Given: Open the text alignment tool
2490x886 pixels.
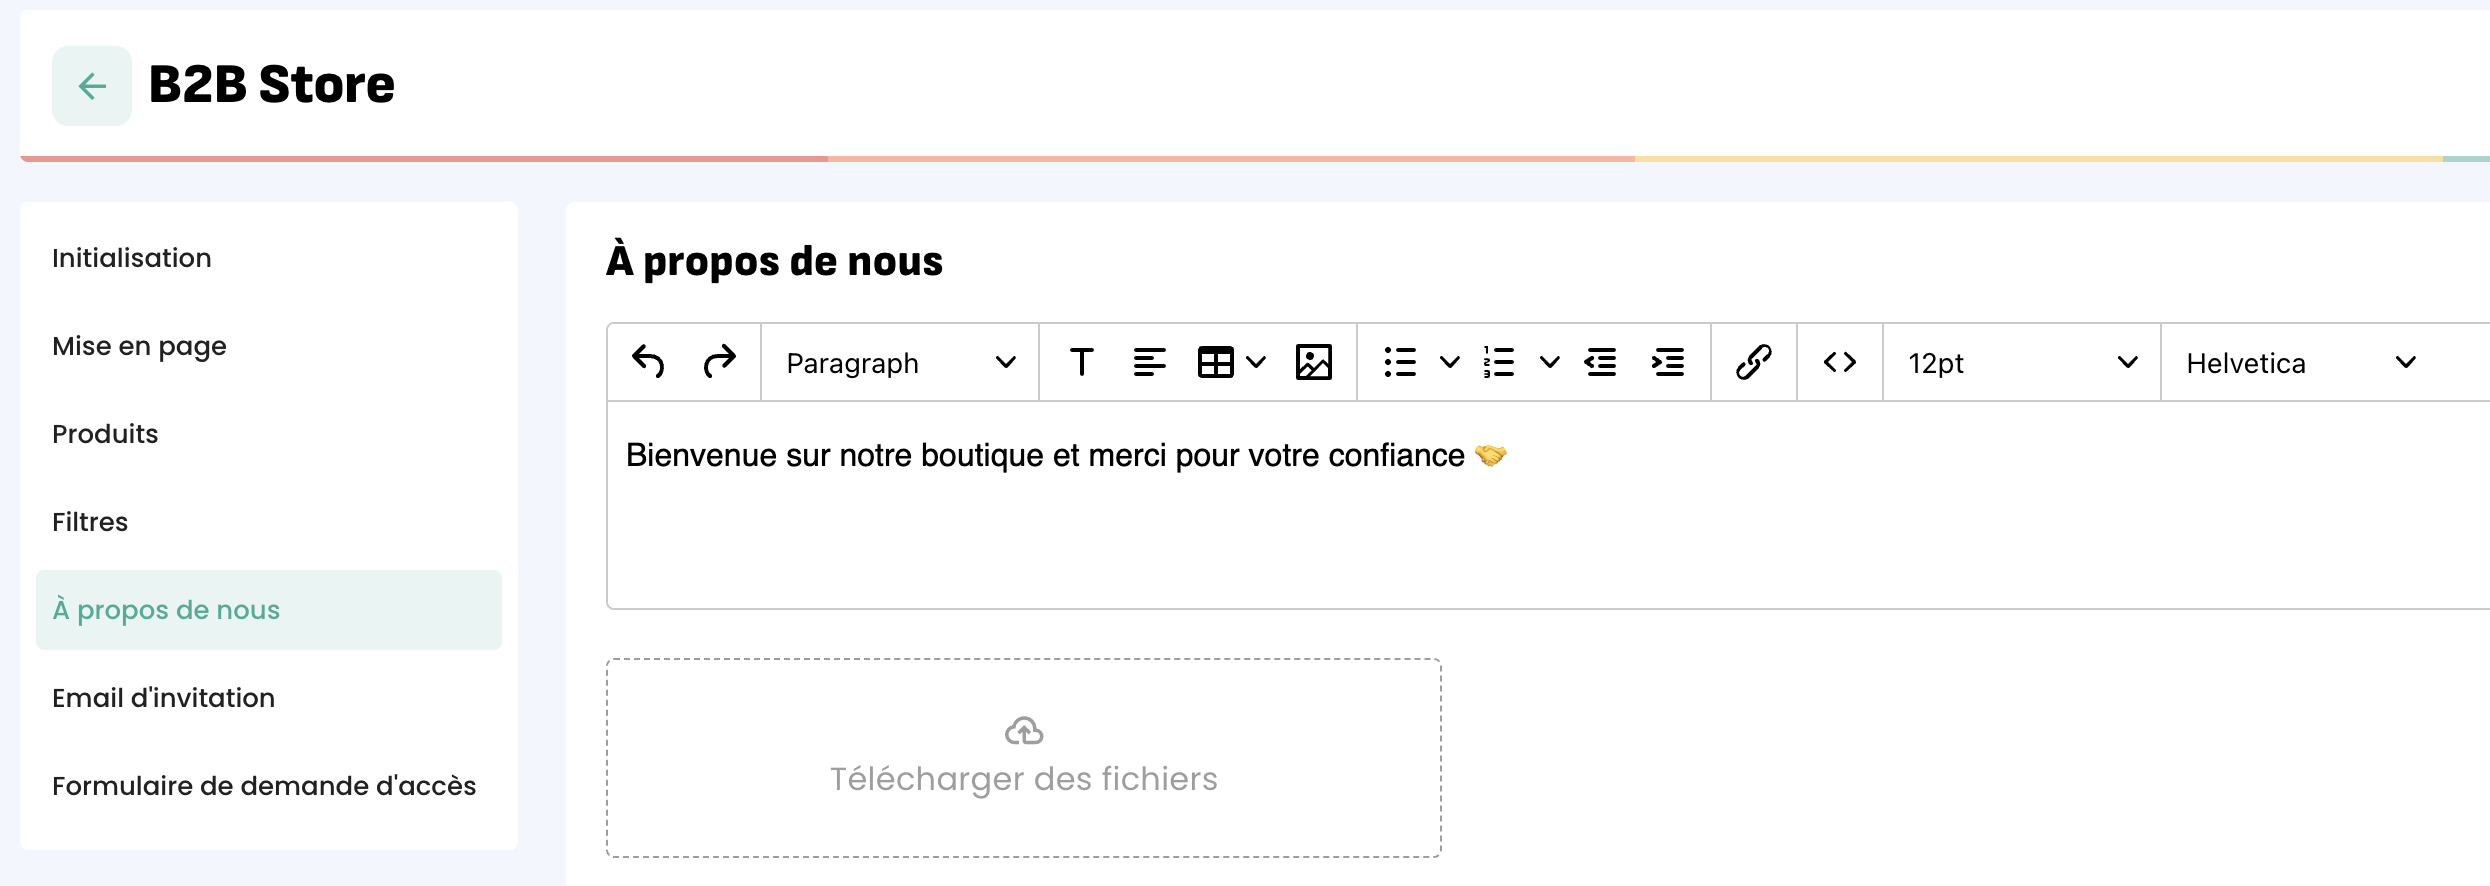Looking at the screenshot, I should coord(1149,362).
